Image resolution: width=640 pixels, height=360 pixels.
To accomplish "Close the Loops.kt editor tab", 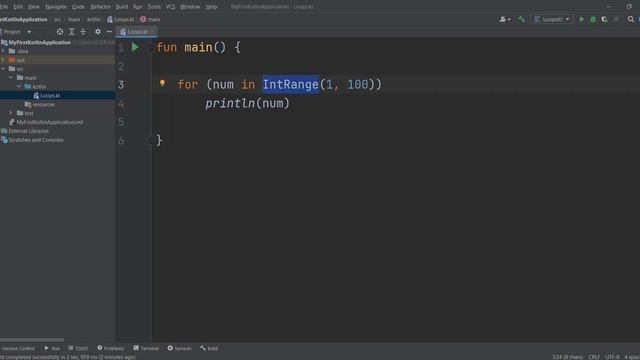I will [153, 32].
